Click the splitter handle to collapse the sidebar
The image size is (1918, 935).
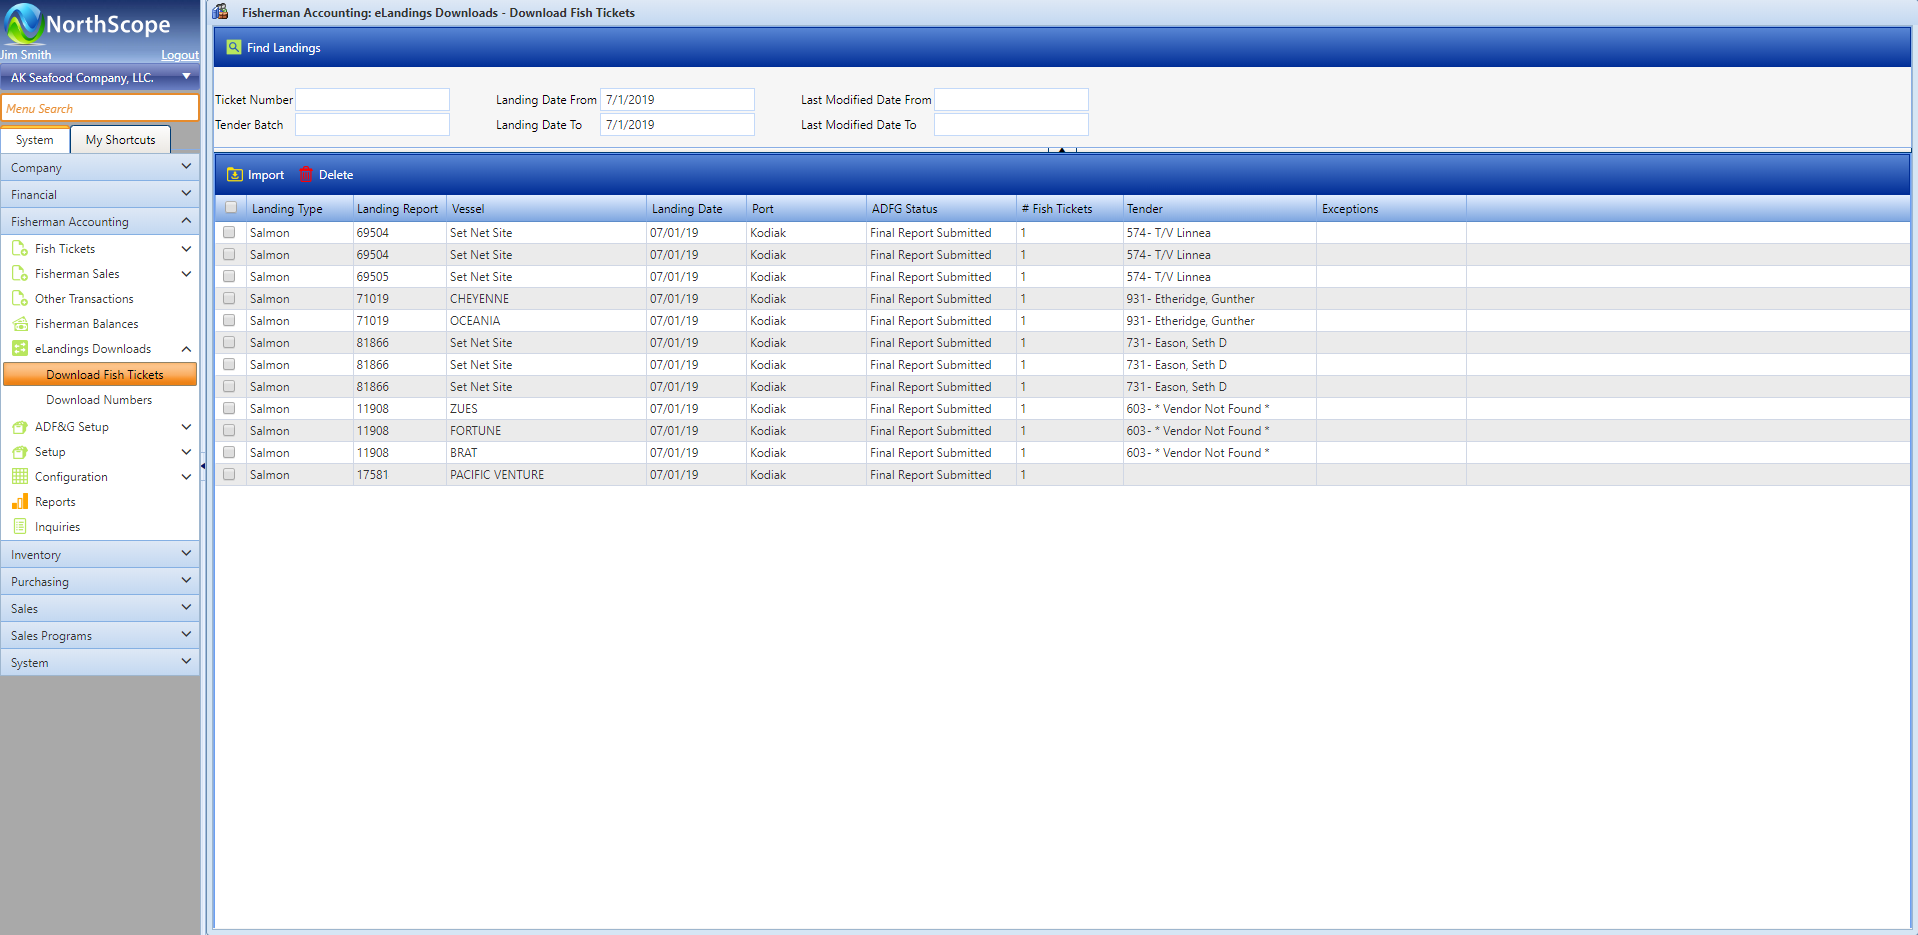pyautogui.click(x=203, y=466)
